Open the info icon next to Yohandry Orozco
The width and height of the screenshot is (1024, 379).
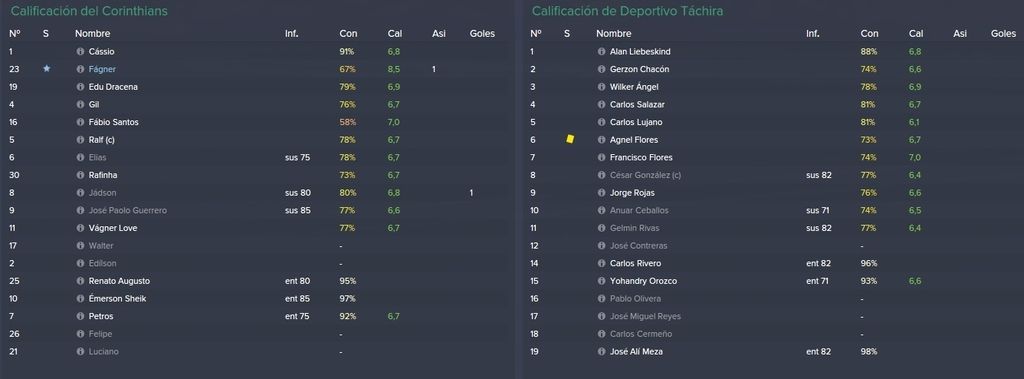[x=601, y=281]
